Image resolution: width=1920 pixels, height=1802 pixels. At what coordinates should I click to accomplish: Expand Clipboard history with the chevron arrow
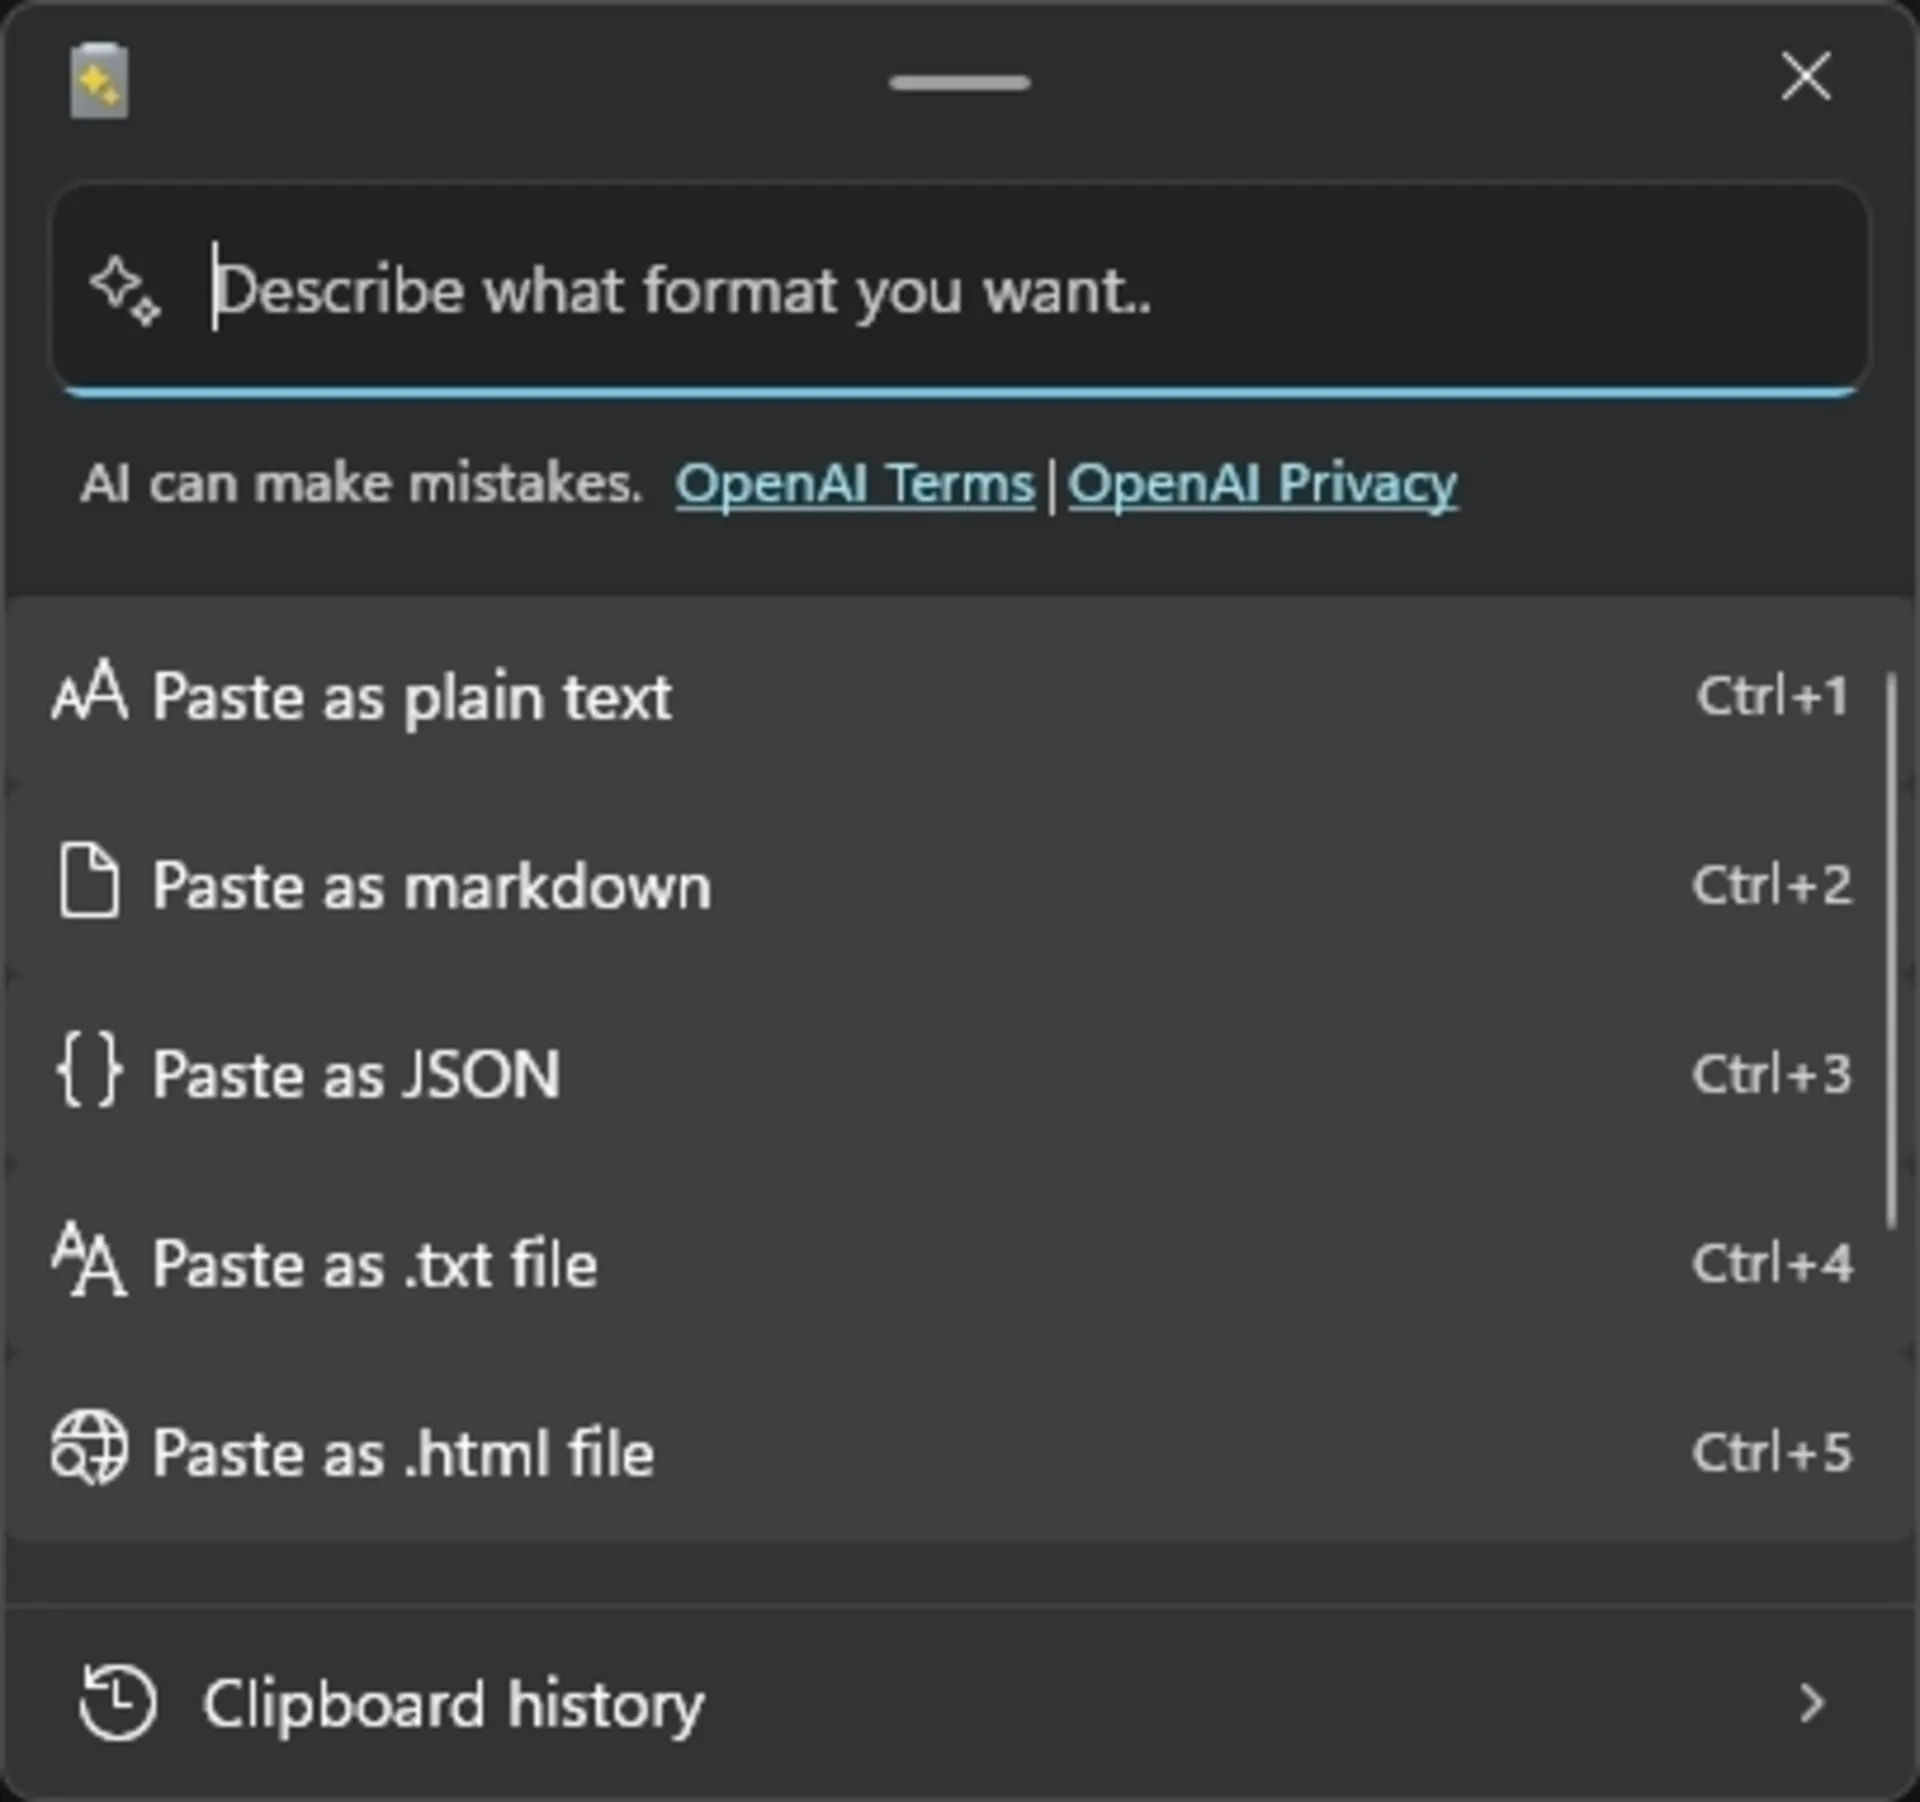tap(1811, 1703)
